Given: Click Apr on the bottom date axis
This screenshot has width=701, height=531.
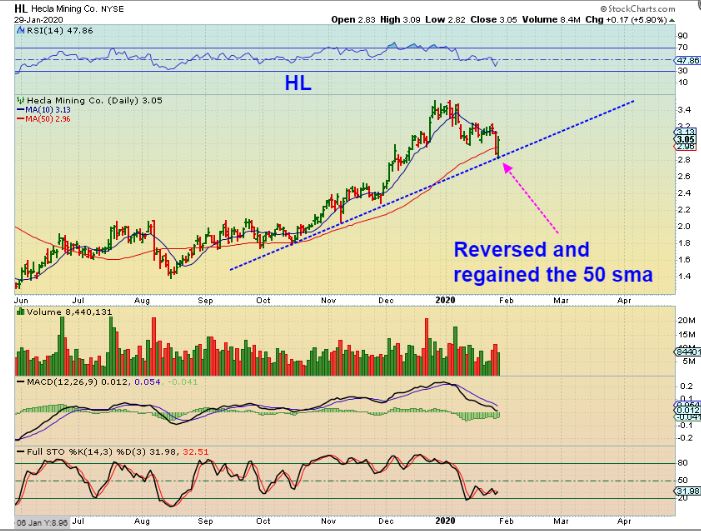Looking at the screenshot, I should pyautogui.click(x=624, y=521).
